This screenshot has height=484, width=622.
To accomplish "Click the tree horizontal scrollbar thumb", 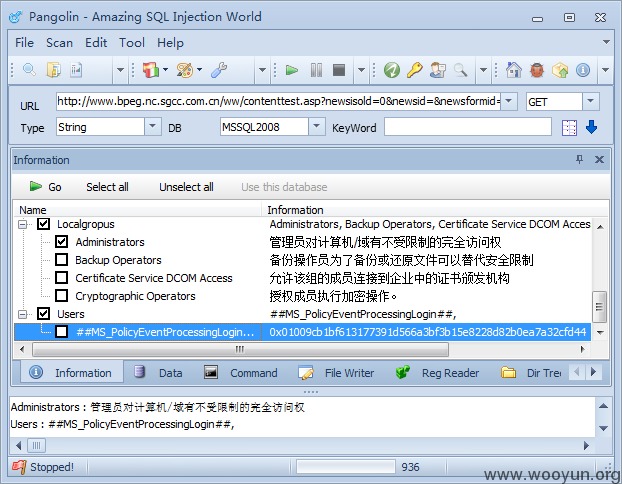I will click(x=240, y=350).
